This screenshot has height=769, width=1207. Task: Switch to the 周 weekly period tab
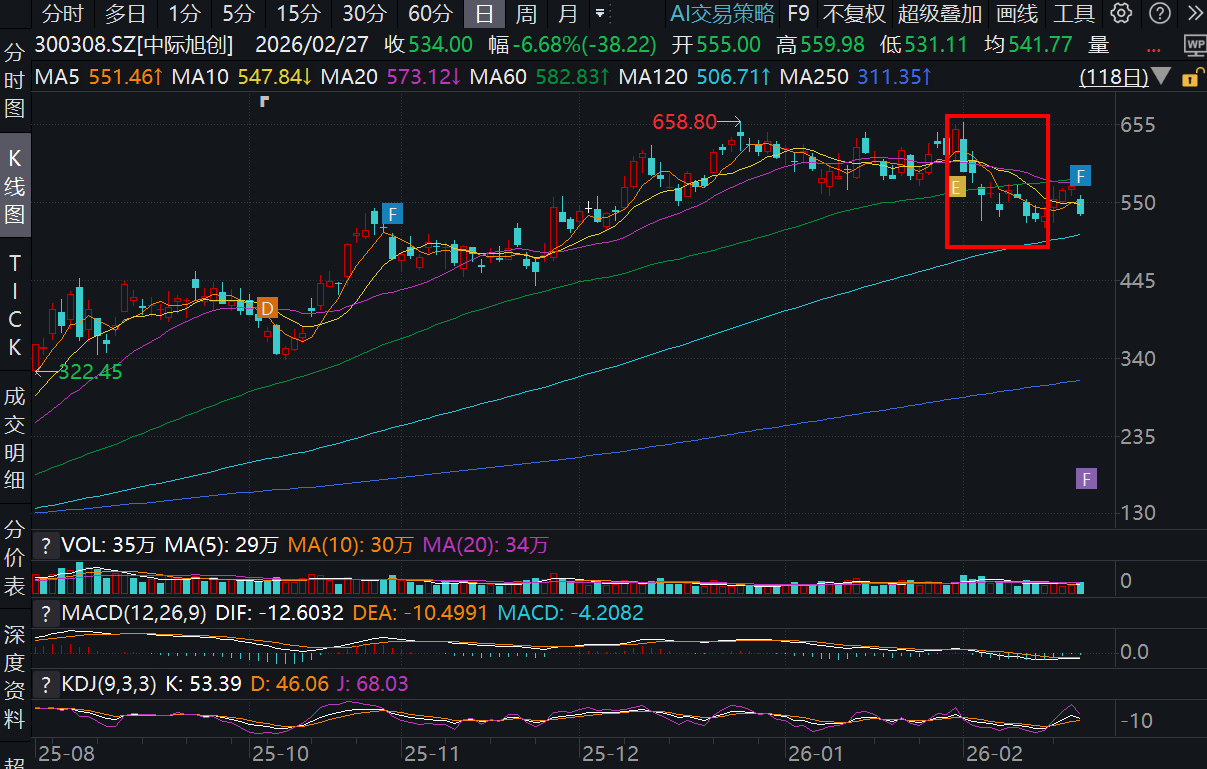pyautogui.click(x=525, y=13)
